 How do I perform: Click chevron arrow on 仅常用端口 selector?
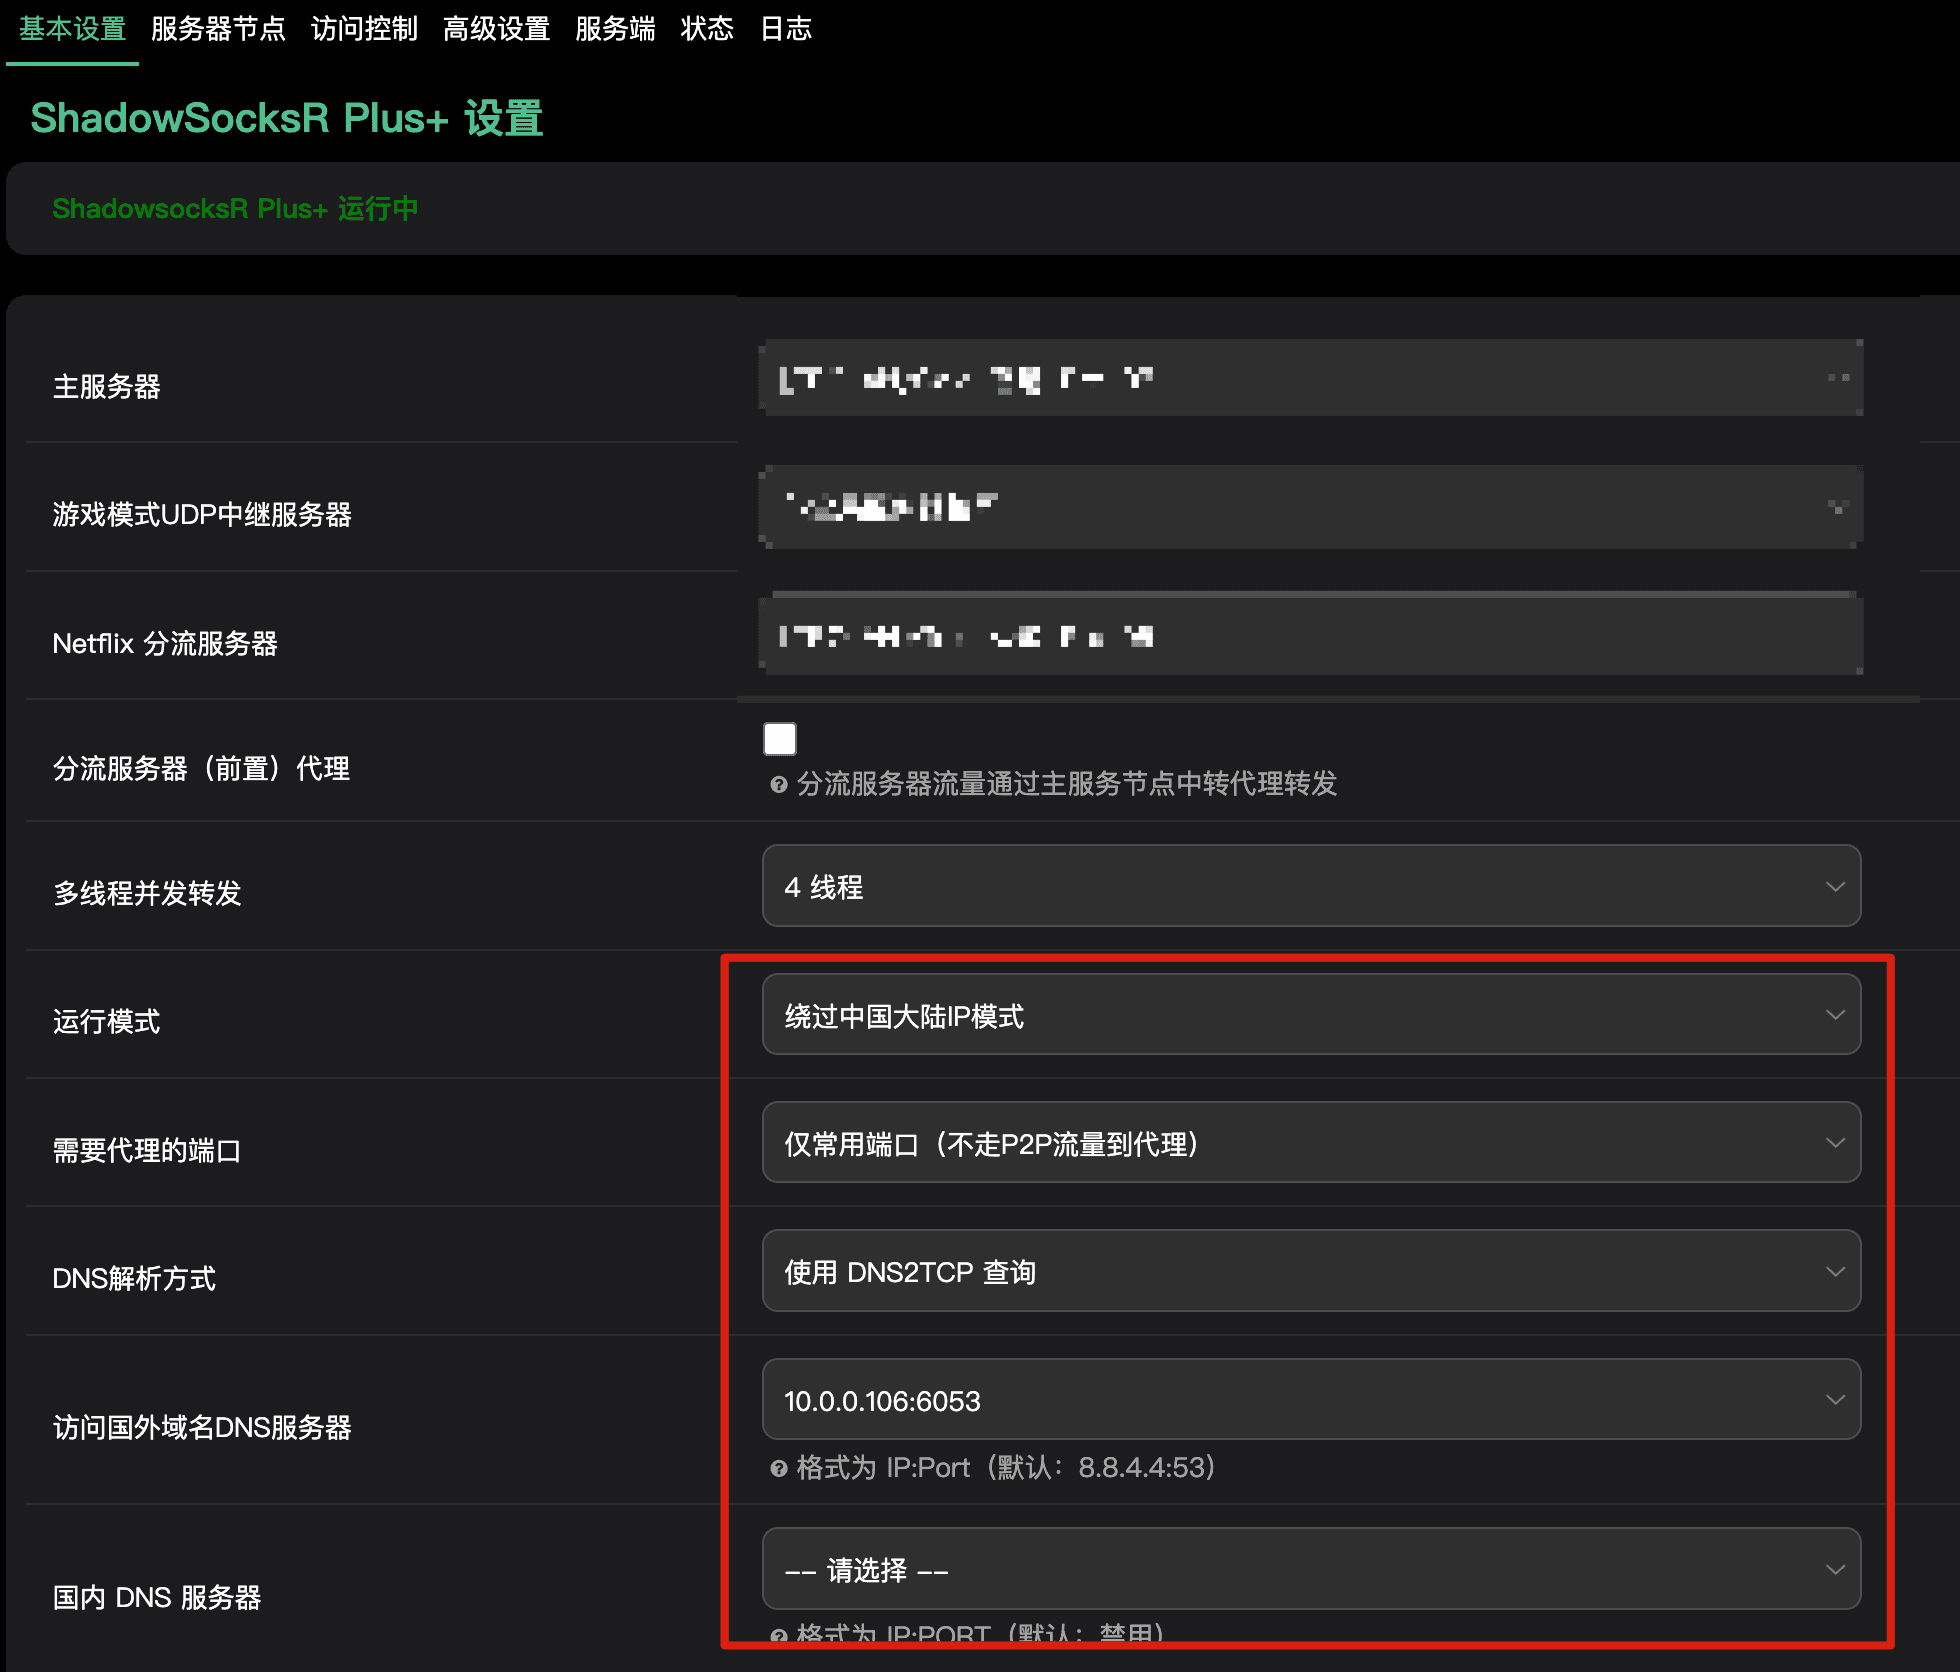click(x=1835, y=1143)
